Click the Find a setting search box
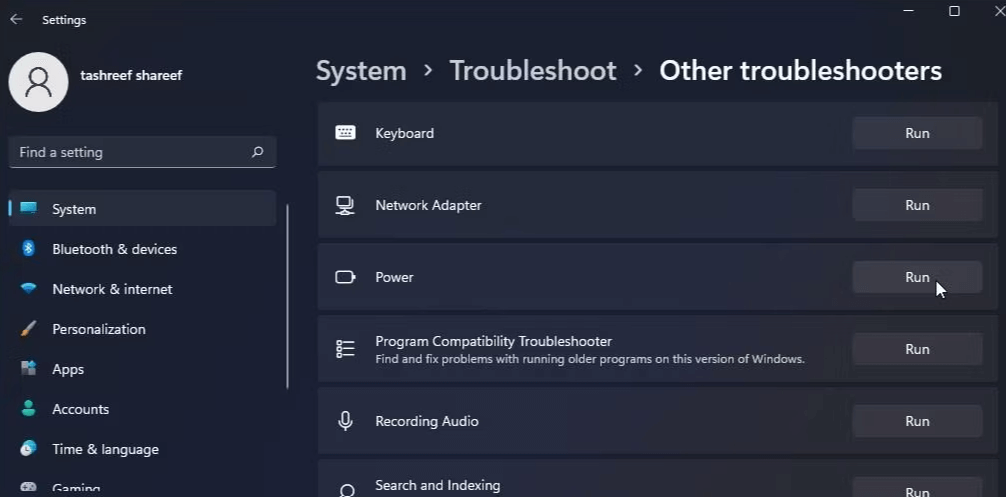This screenshot has height=497, width=1006. pos(130,152)
